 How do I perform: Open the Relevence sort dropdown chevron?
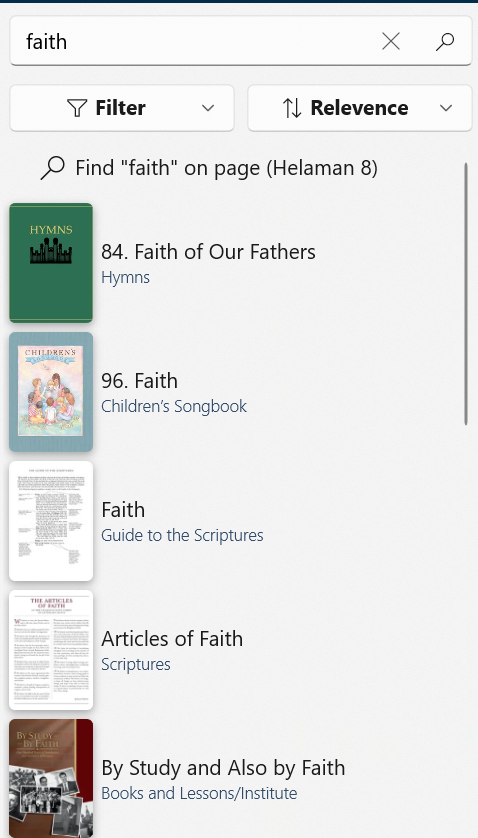pos(446,108)
